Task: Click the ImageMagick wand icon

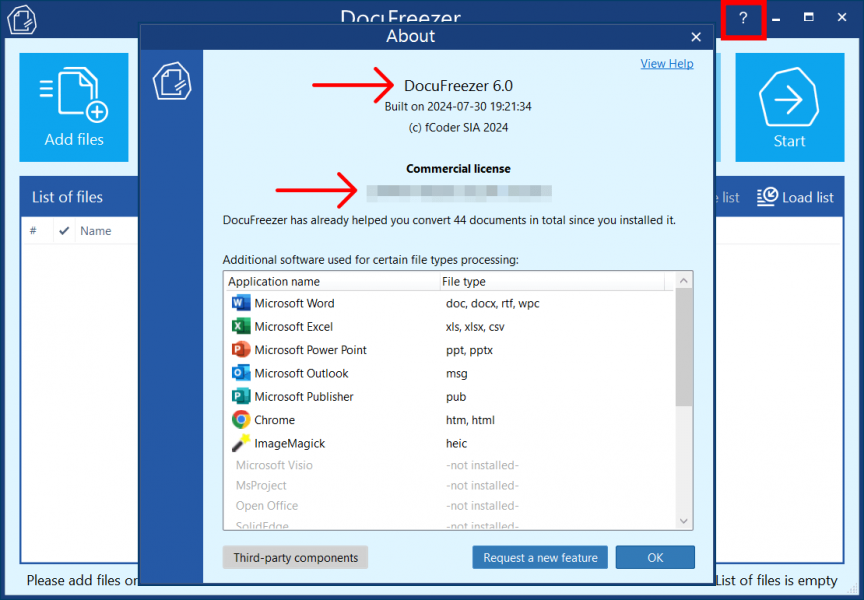Action: pyautogui.click(x=242, y=443)
